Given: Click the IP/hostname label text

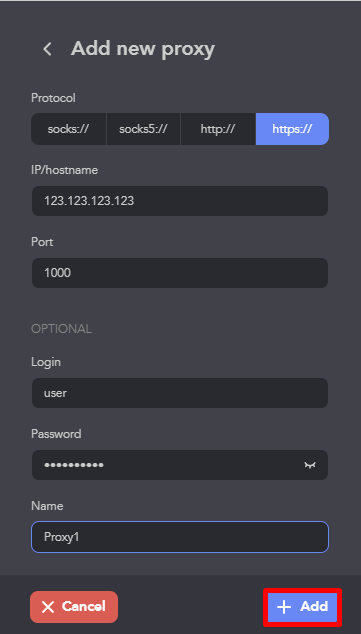Looking at the screenshot, I should 65,170.
